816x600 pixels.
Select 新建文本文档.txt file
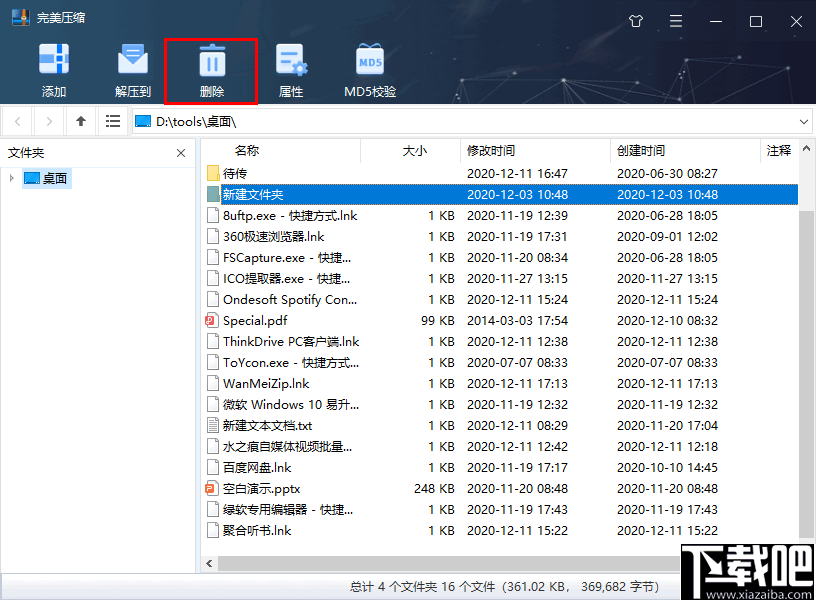click(502, 426)
